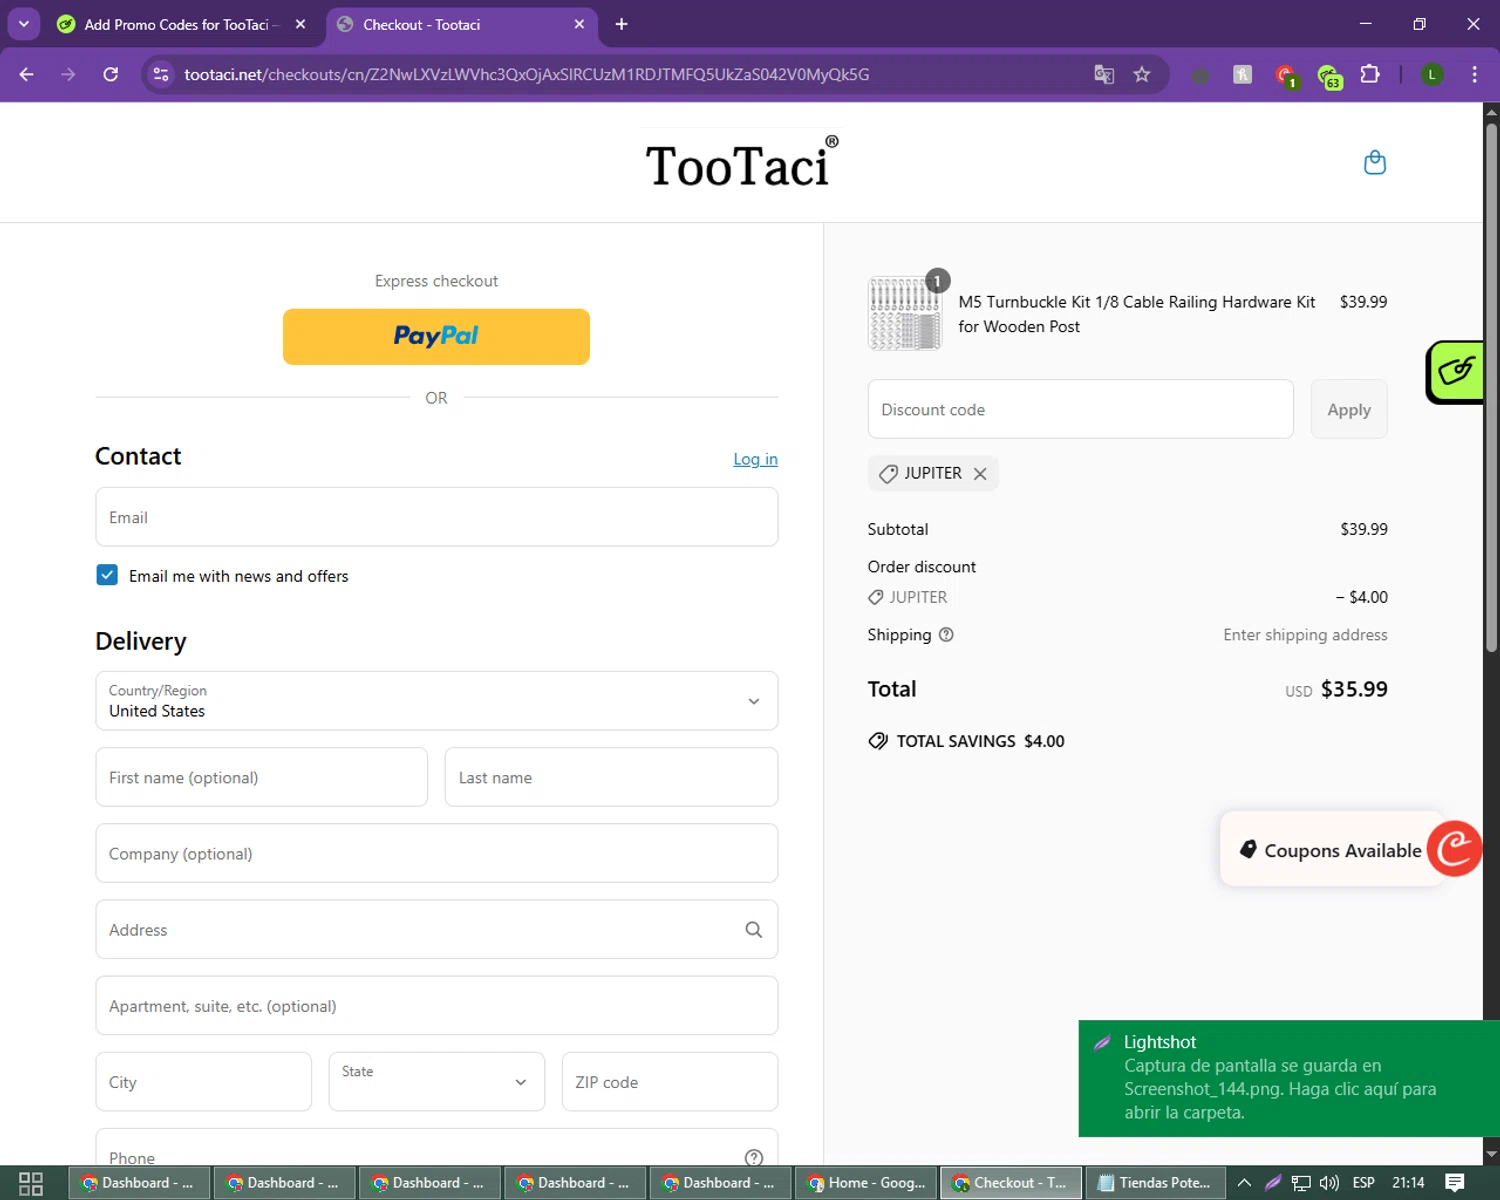Pay with the PayPal express button
Viewport: 1500px width, 1200px height.
click(436, 336)
